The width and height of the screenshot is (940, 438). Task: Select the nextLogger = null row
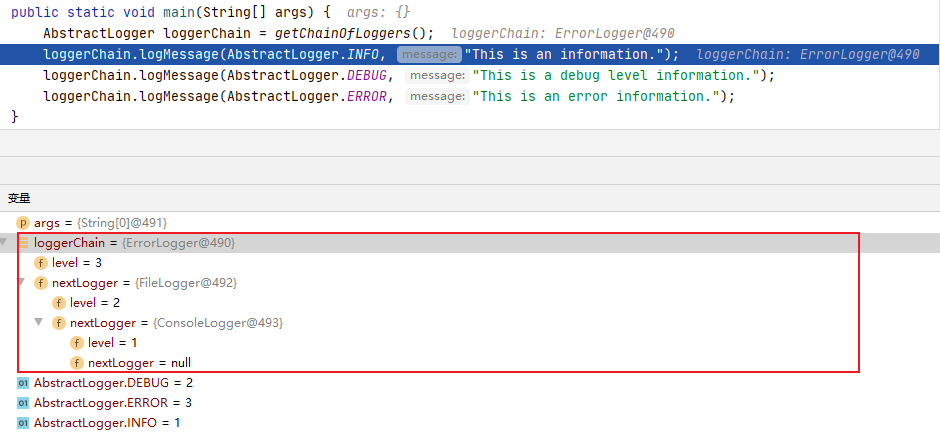139,363
